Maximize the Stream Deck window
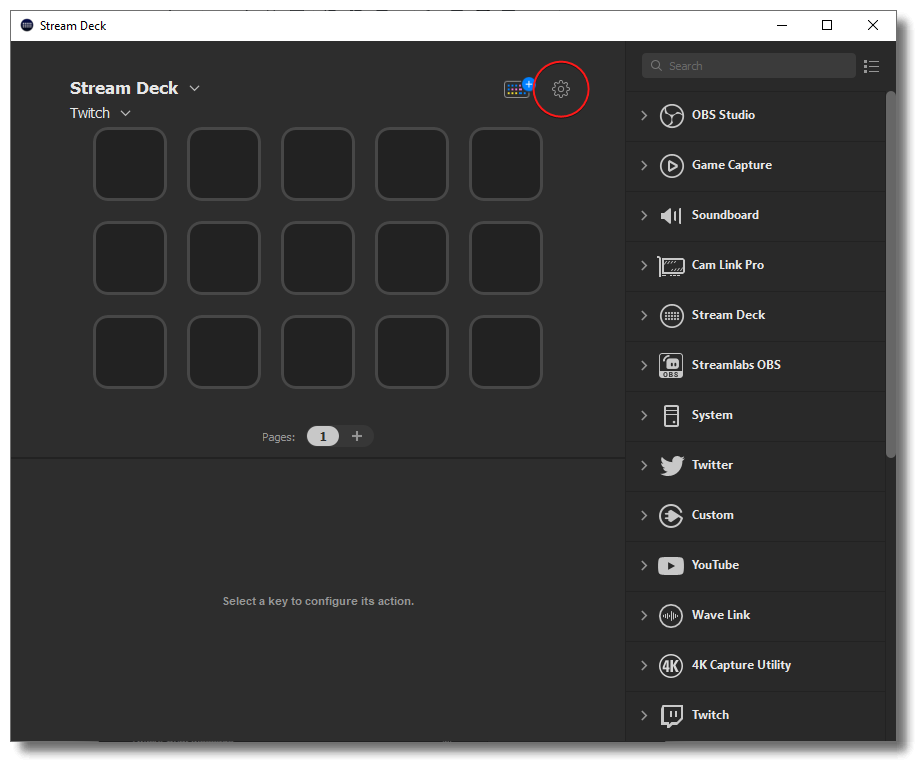 [x=827, y=25]
